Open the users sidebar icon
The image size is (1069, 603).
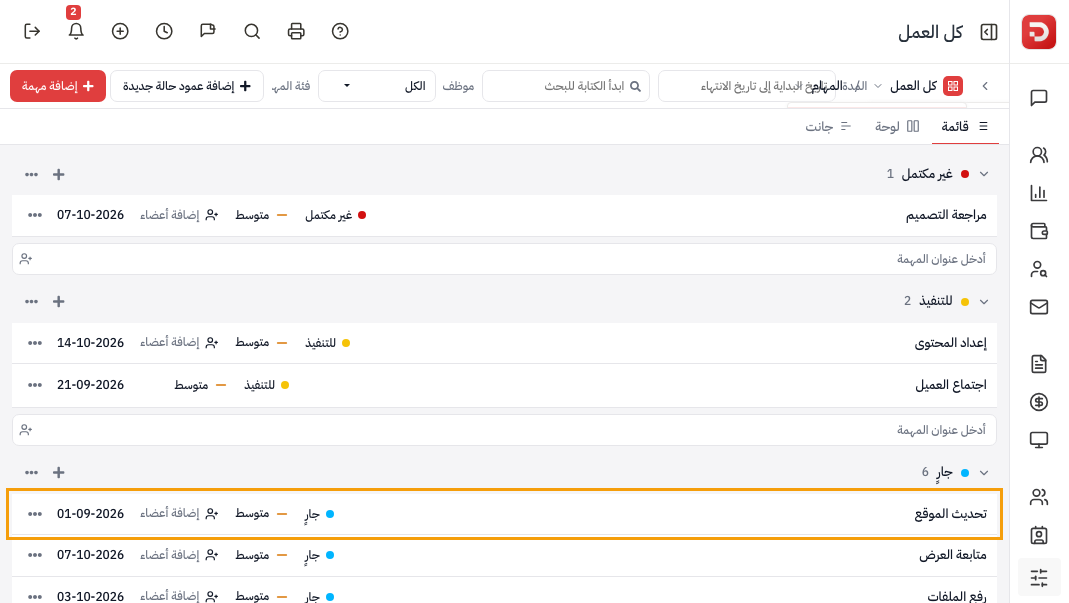point(1039,156)
